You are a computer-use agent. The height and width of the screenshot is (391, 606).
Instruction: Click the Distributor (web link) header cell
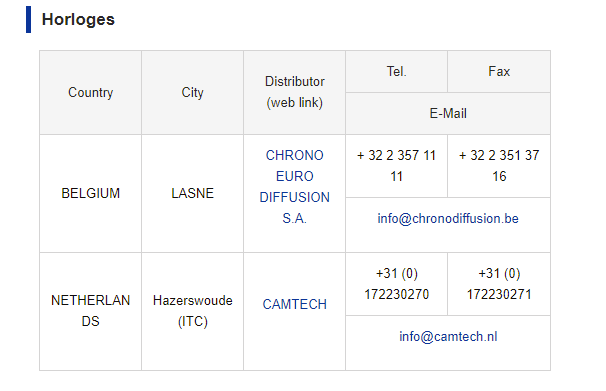[x=294, y=92]
